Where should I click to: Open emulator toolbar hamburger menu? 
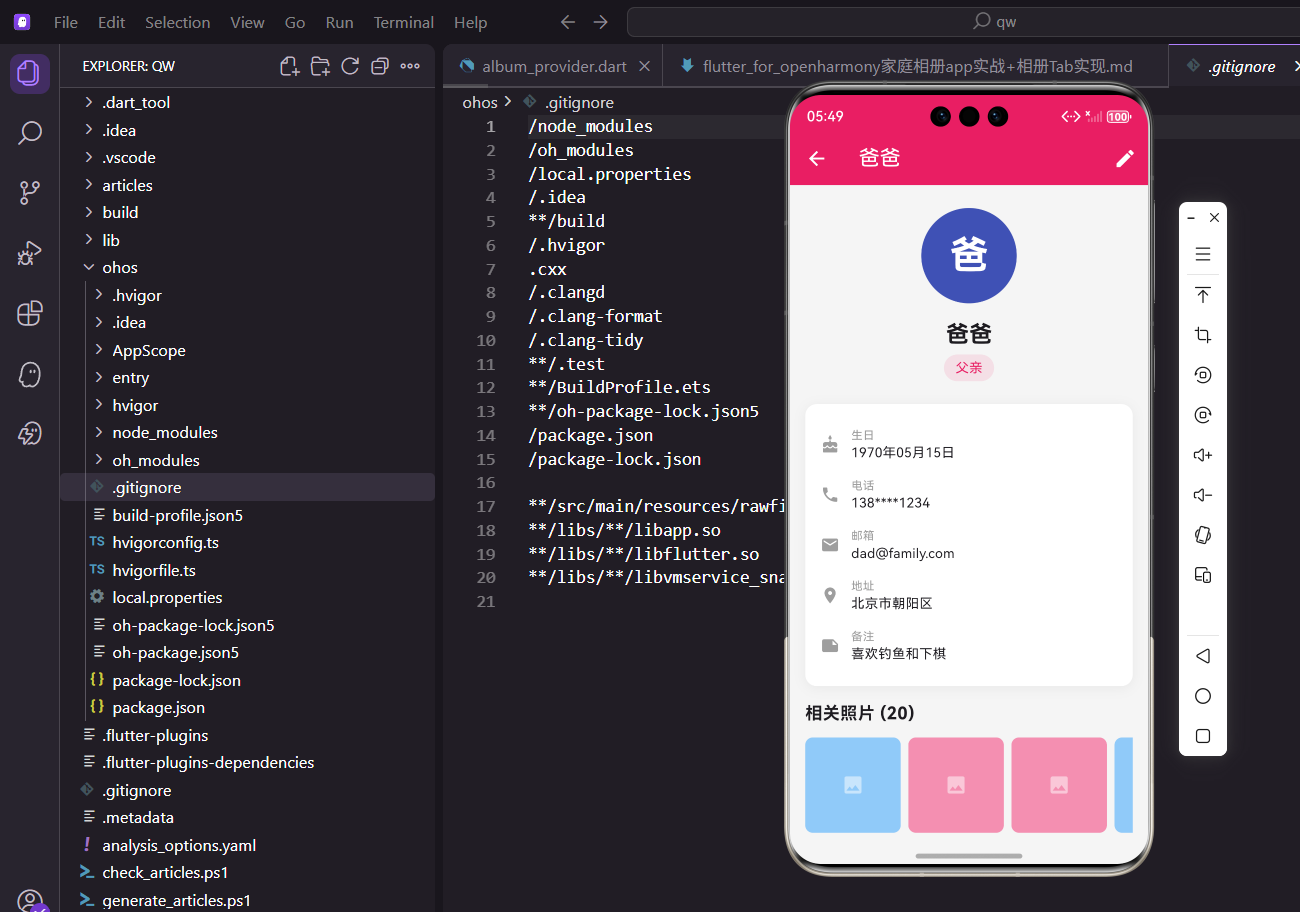[x=1203, y=254]
